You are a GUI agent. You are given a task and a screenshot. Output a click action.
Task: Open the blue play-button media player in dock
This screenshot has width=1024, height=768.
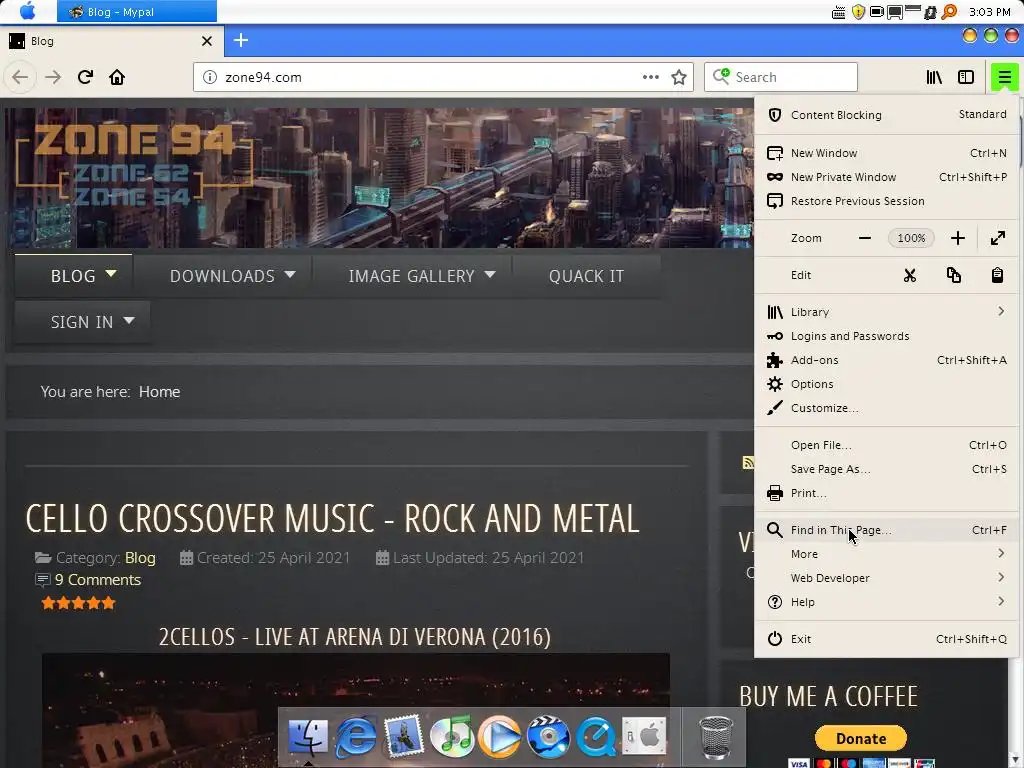500,737
